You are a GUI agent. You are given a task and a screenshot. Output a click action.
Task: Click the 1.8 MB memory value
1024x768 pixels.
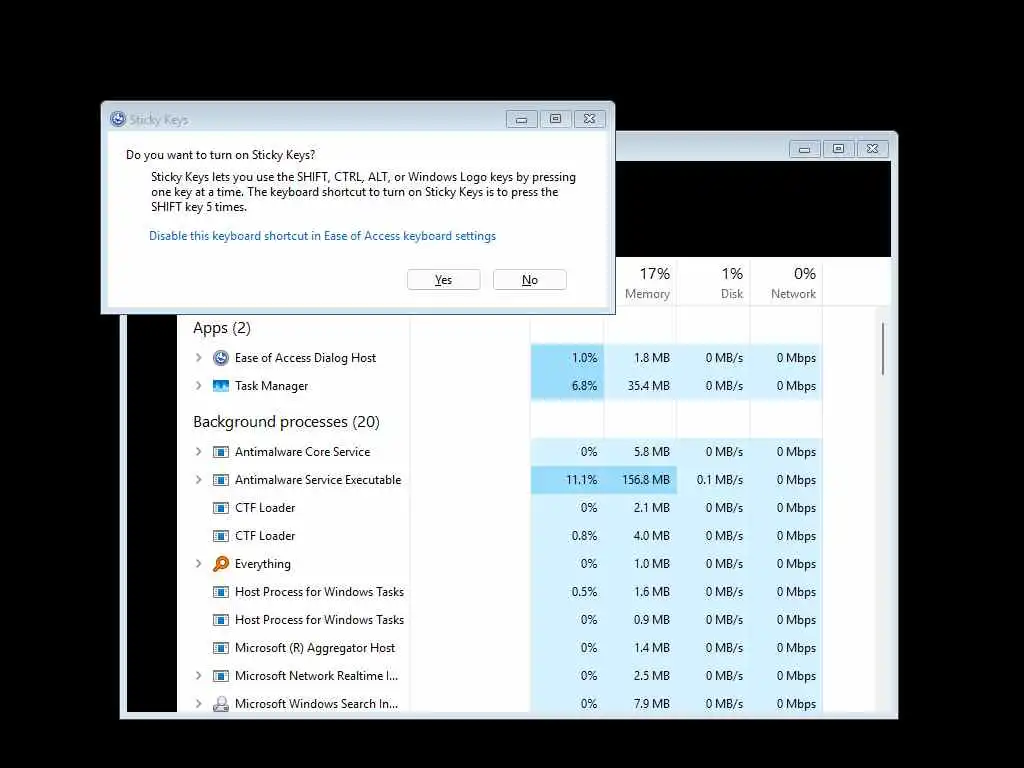point(651,358)
